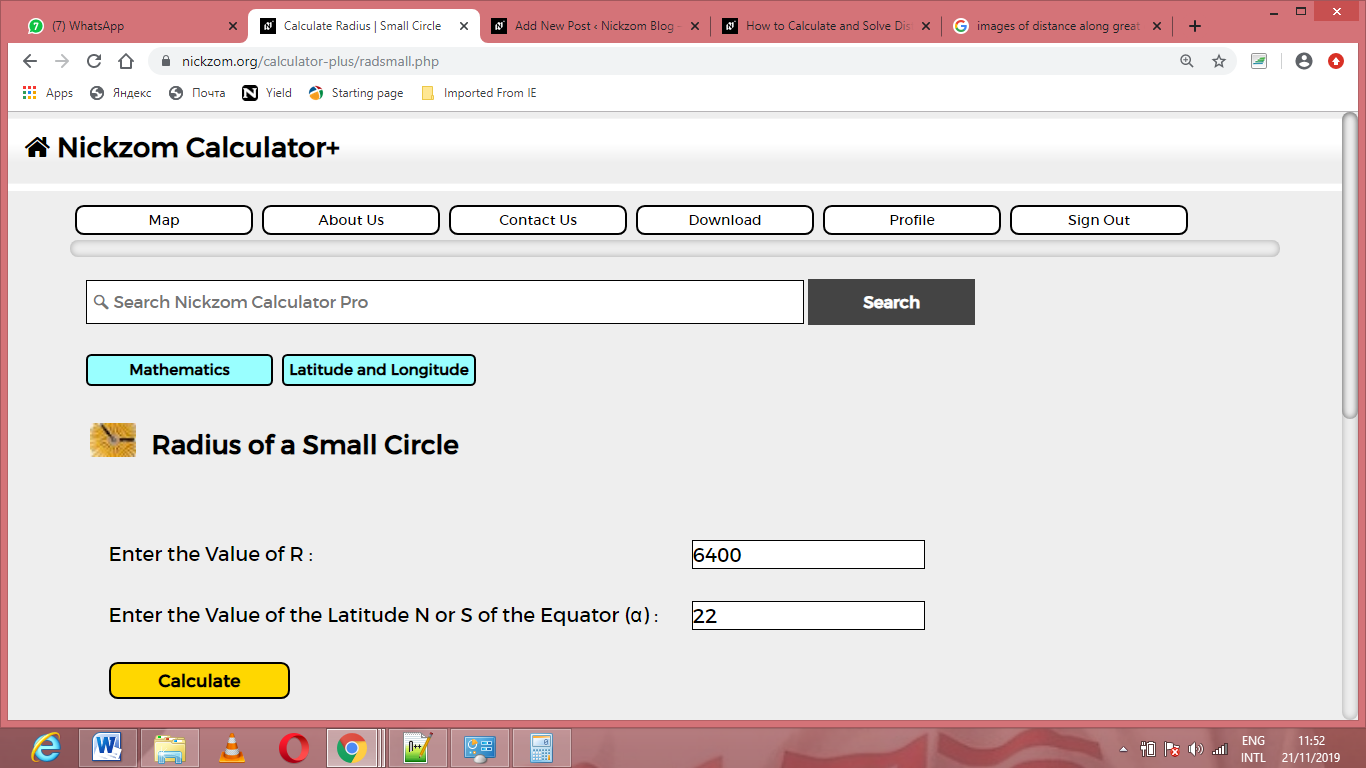Image resolution: width=1366 pixels, height=768 pixels.
Task: Click the zoom magnifier icon in address bar
Action: pyautogui.click(x=1187, y=61)
